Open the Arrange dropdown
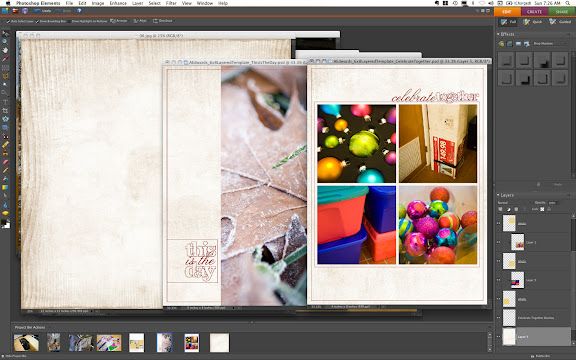The width and height of the screenshot is (576, 360). (119, 21)
